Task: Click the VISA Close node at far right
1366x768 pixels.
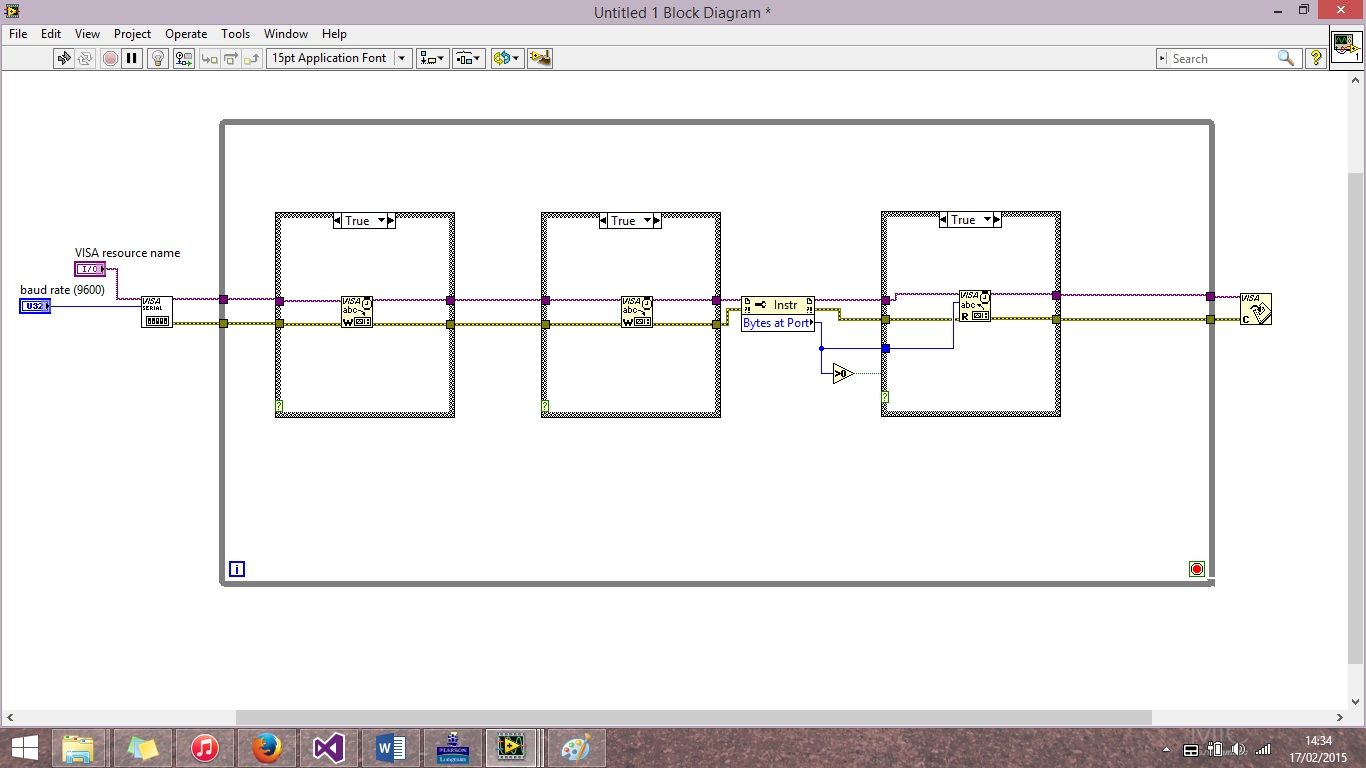Action: click(1256, 309)
